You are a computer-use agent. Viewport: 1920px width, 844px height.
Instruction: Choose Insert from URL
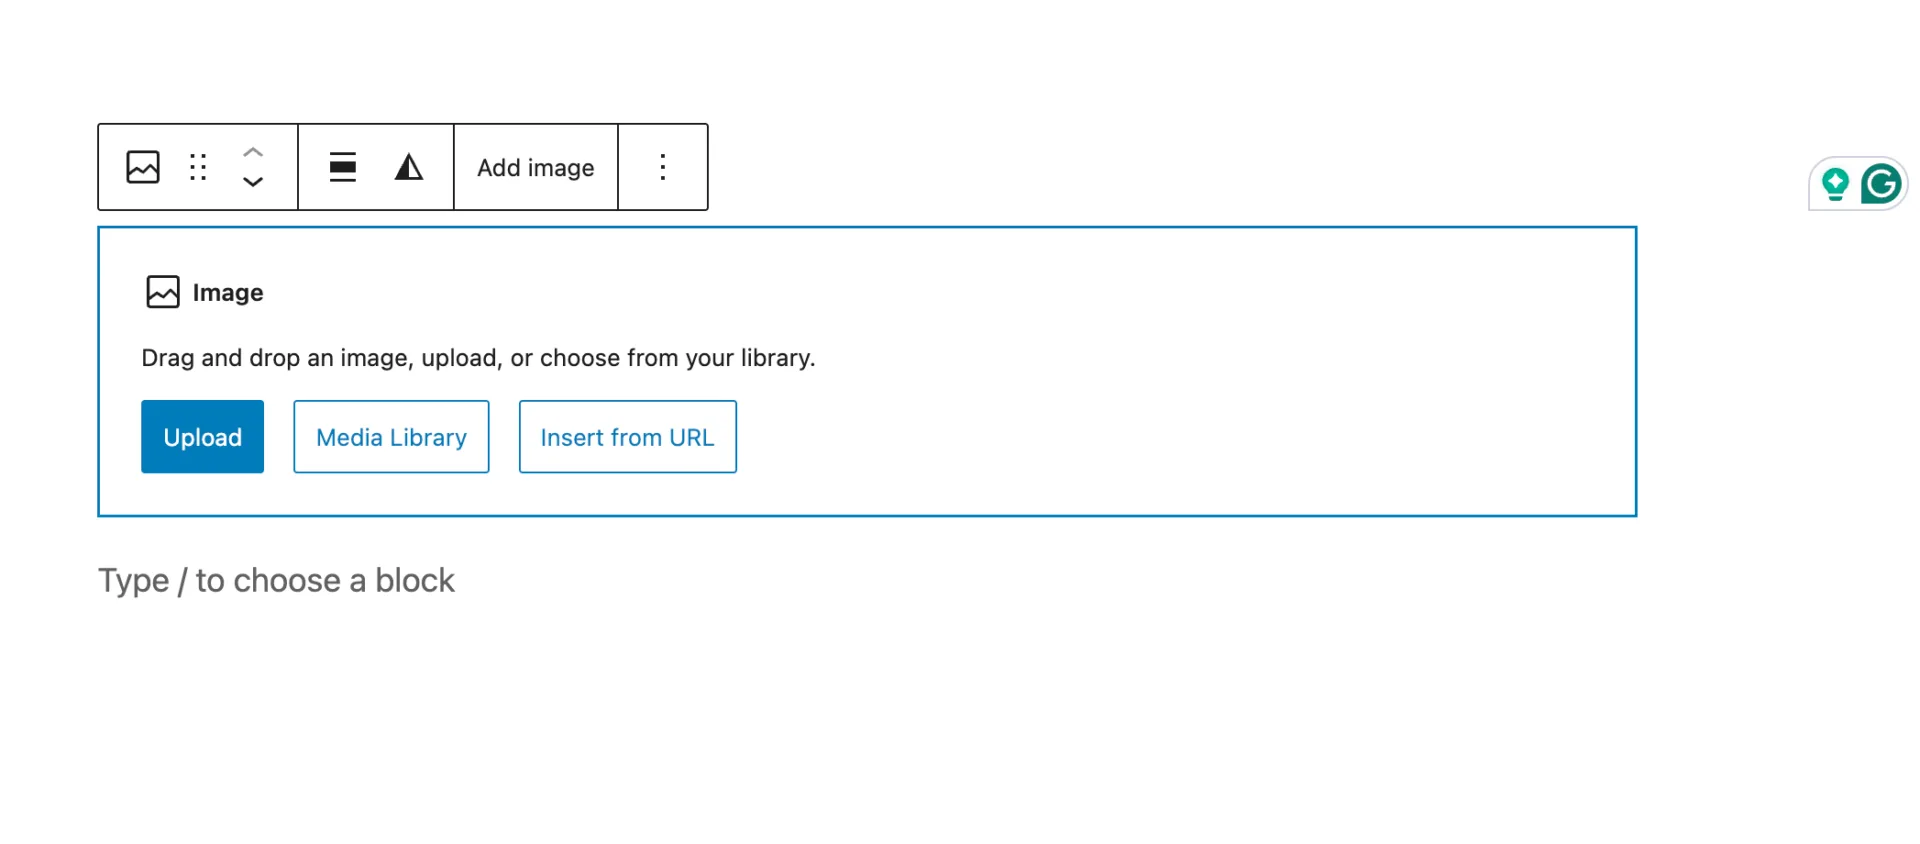(x=628, y=437)
